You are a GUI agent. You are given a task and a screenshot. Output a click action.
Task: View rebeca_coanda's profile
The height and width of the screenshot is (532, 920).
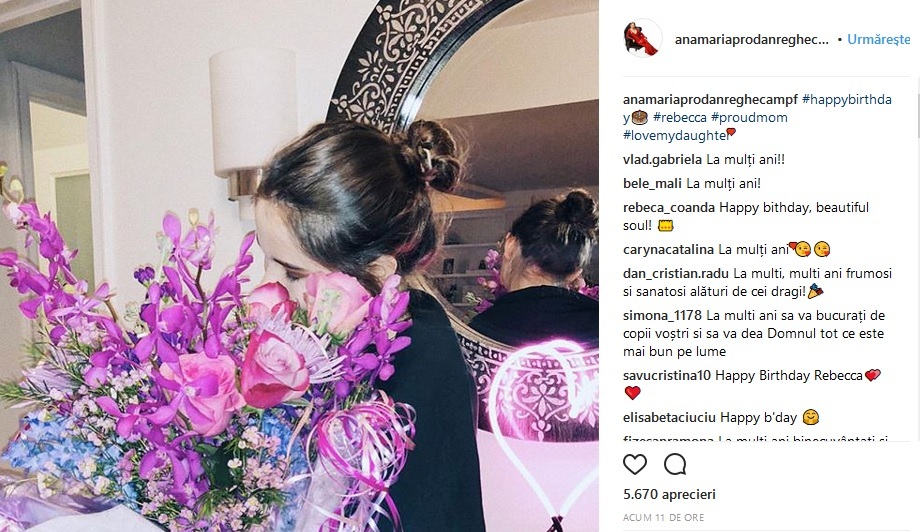tap(669, 208)
